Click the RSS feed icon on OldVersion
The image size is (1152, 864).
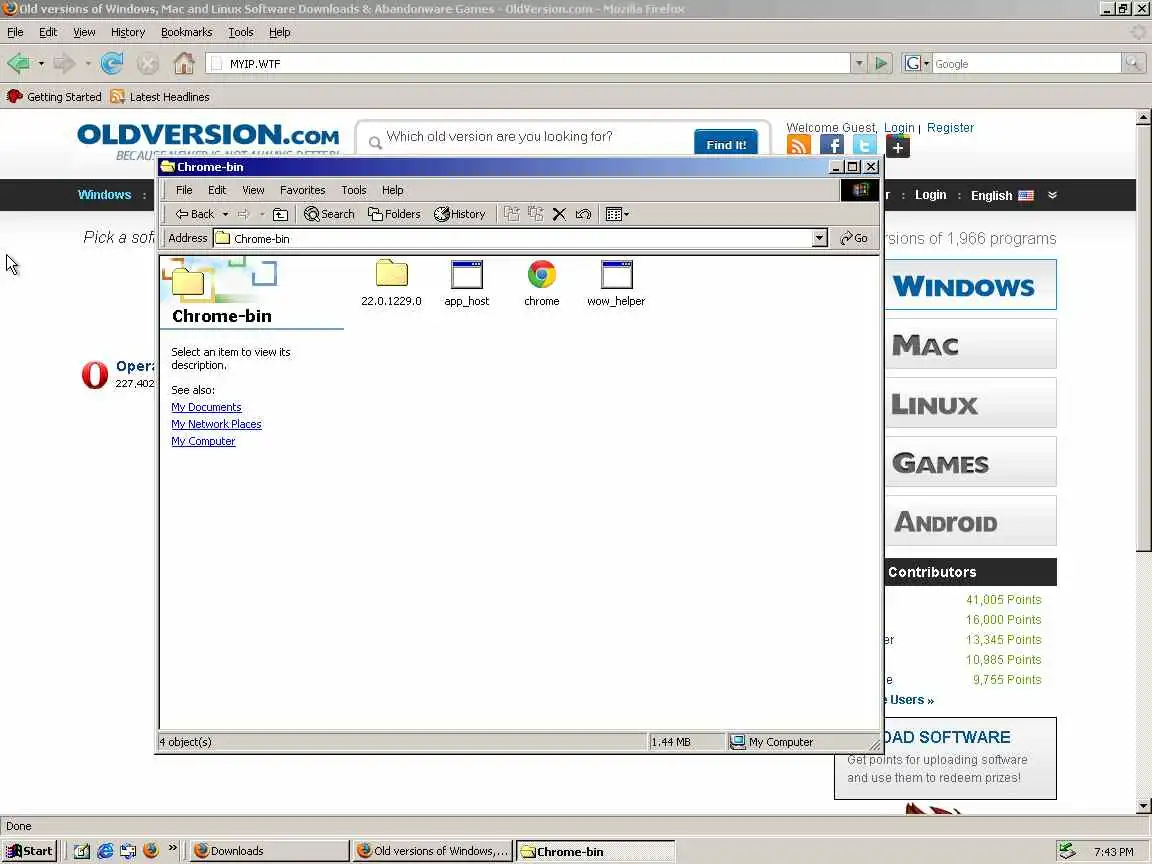tap(799, 145)
